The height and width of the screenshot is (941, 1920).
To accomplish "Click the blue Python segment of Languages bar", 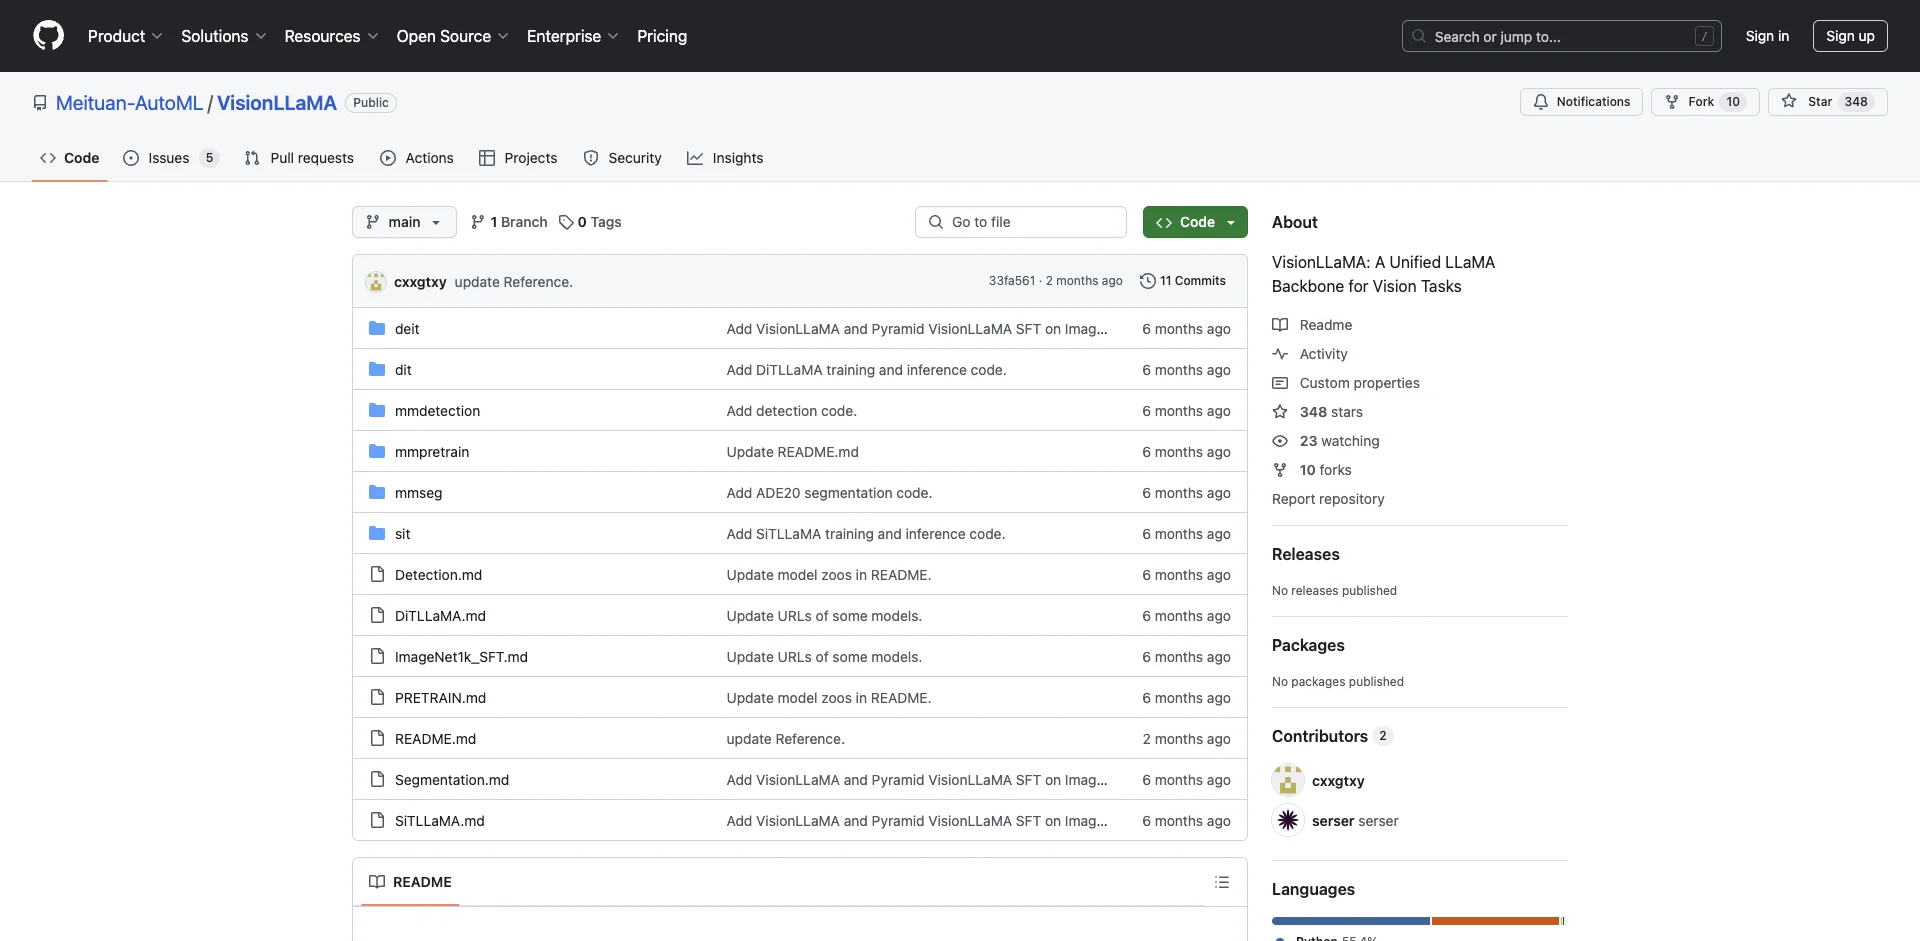I will 1350,921.
